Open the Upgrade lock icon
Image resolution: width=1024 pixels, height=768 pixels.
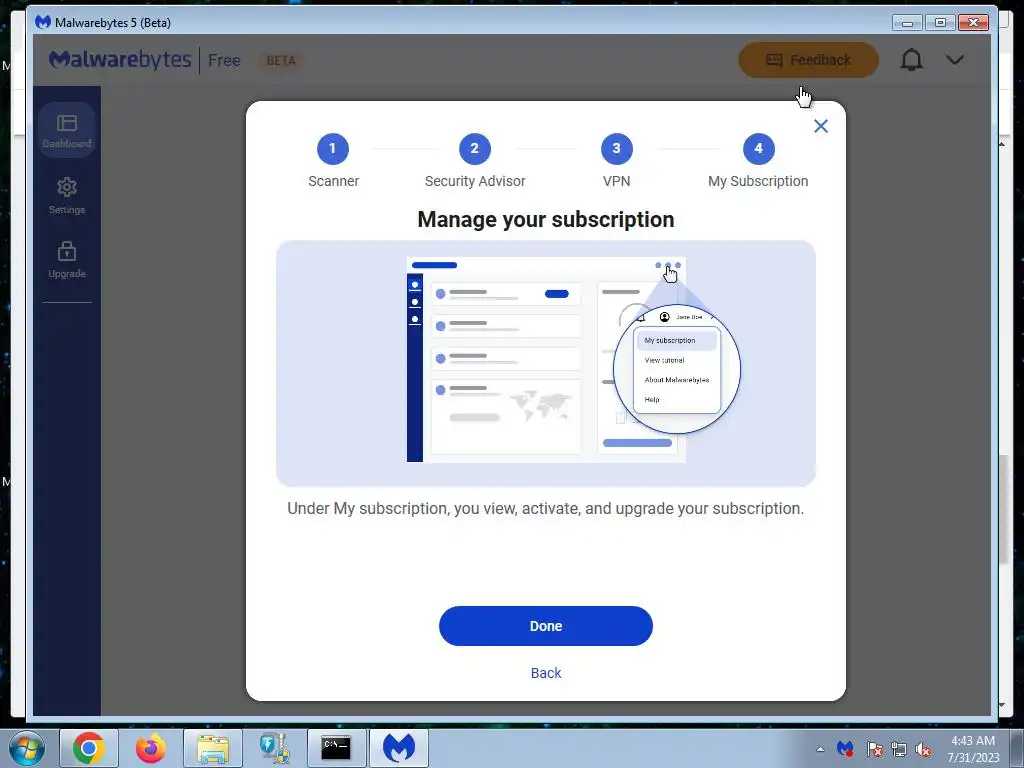coord(67,259)
